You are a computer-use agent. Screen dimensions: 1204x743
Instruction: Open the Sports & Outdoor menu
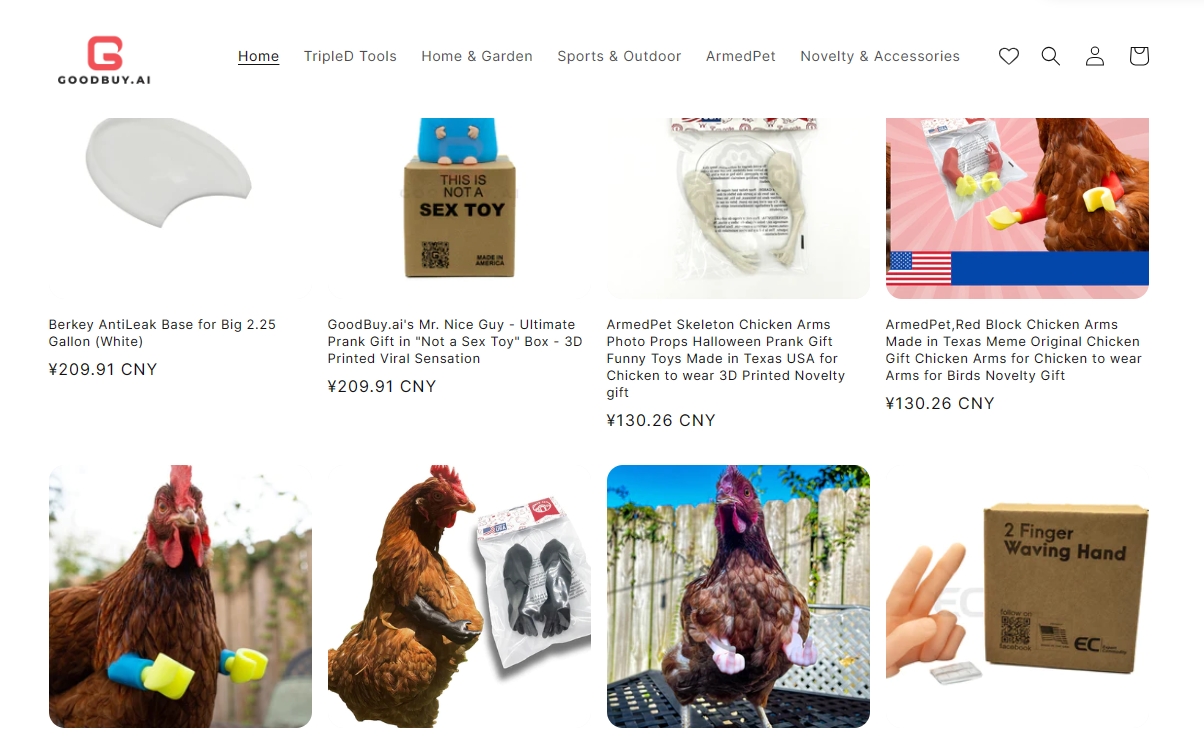[619, 56]
